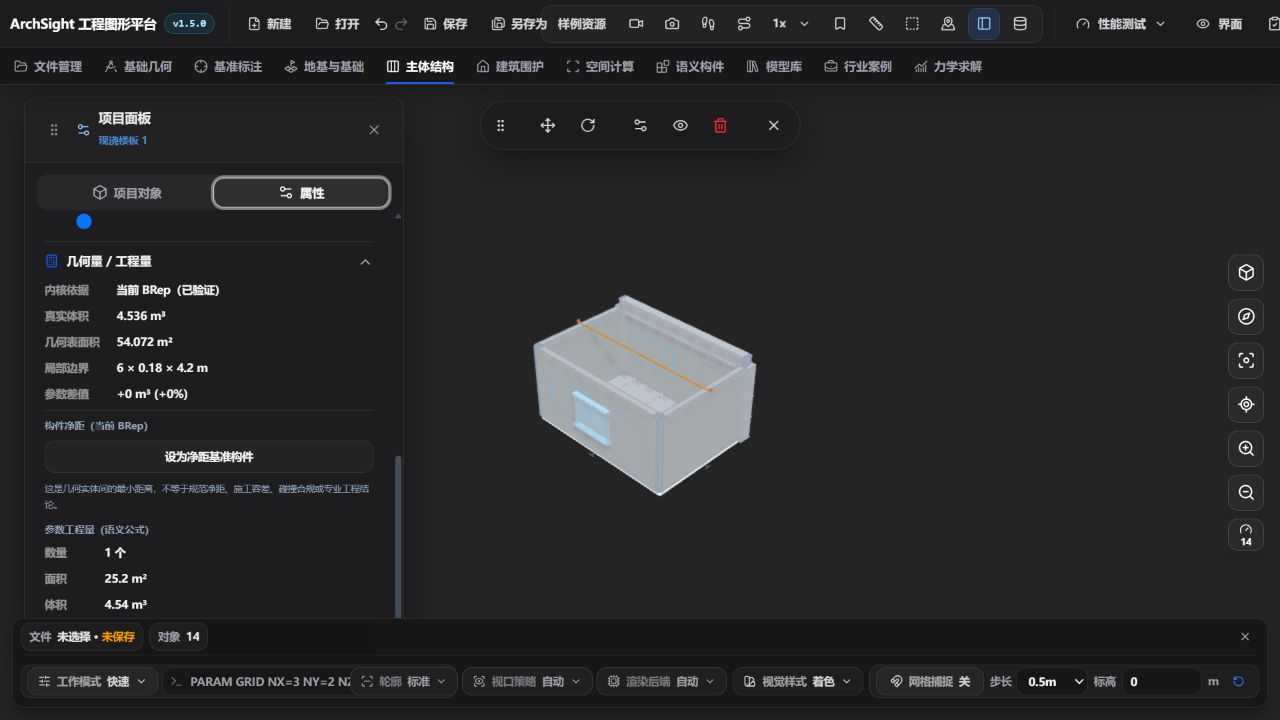Click the bookmark icon in the top toolbar
This screenshot has height=720, width=1280.
pyautogui.click(x=840, y=24)
